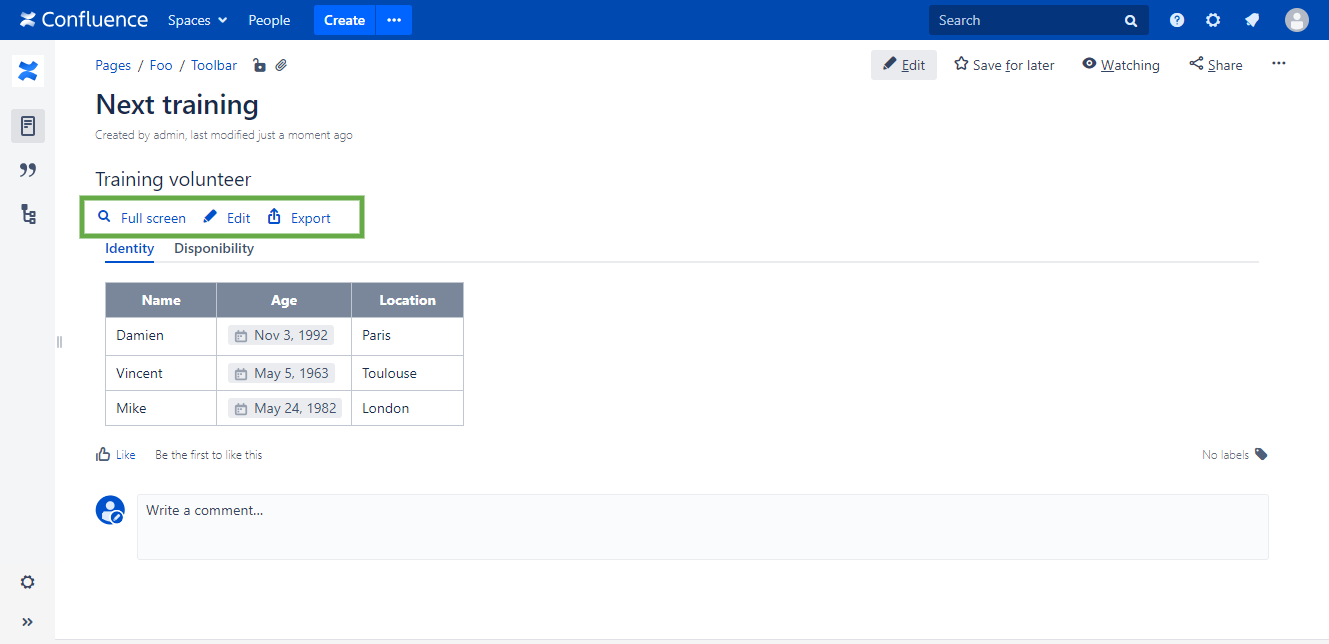This screenshot has height=644, width=1329.
Task: Click the user profile avatar
Action: (x=1296, y=20)
